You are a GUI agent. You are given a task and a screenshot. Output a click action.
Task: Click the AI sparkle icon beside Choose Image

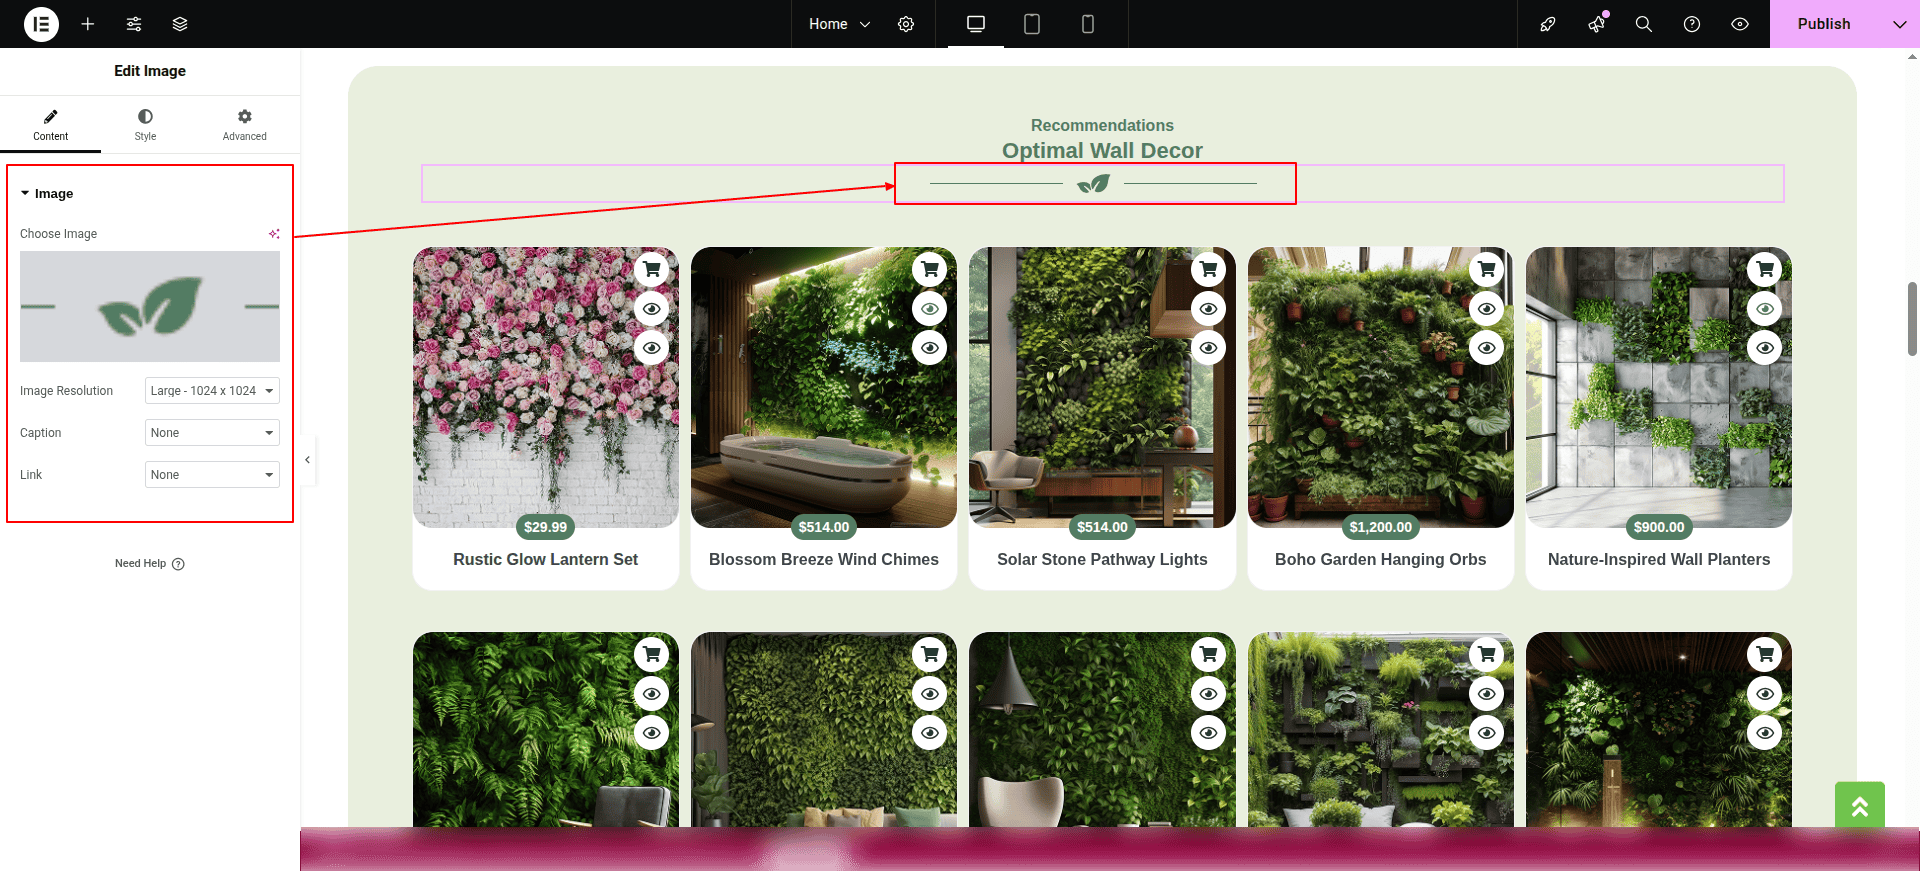tap(274, 234)
